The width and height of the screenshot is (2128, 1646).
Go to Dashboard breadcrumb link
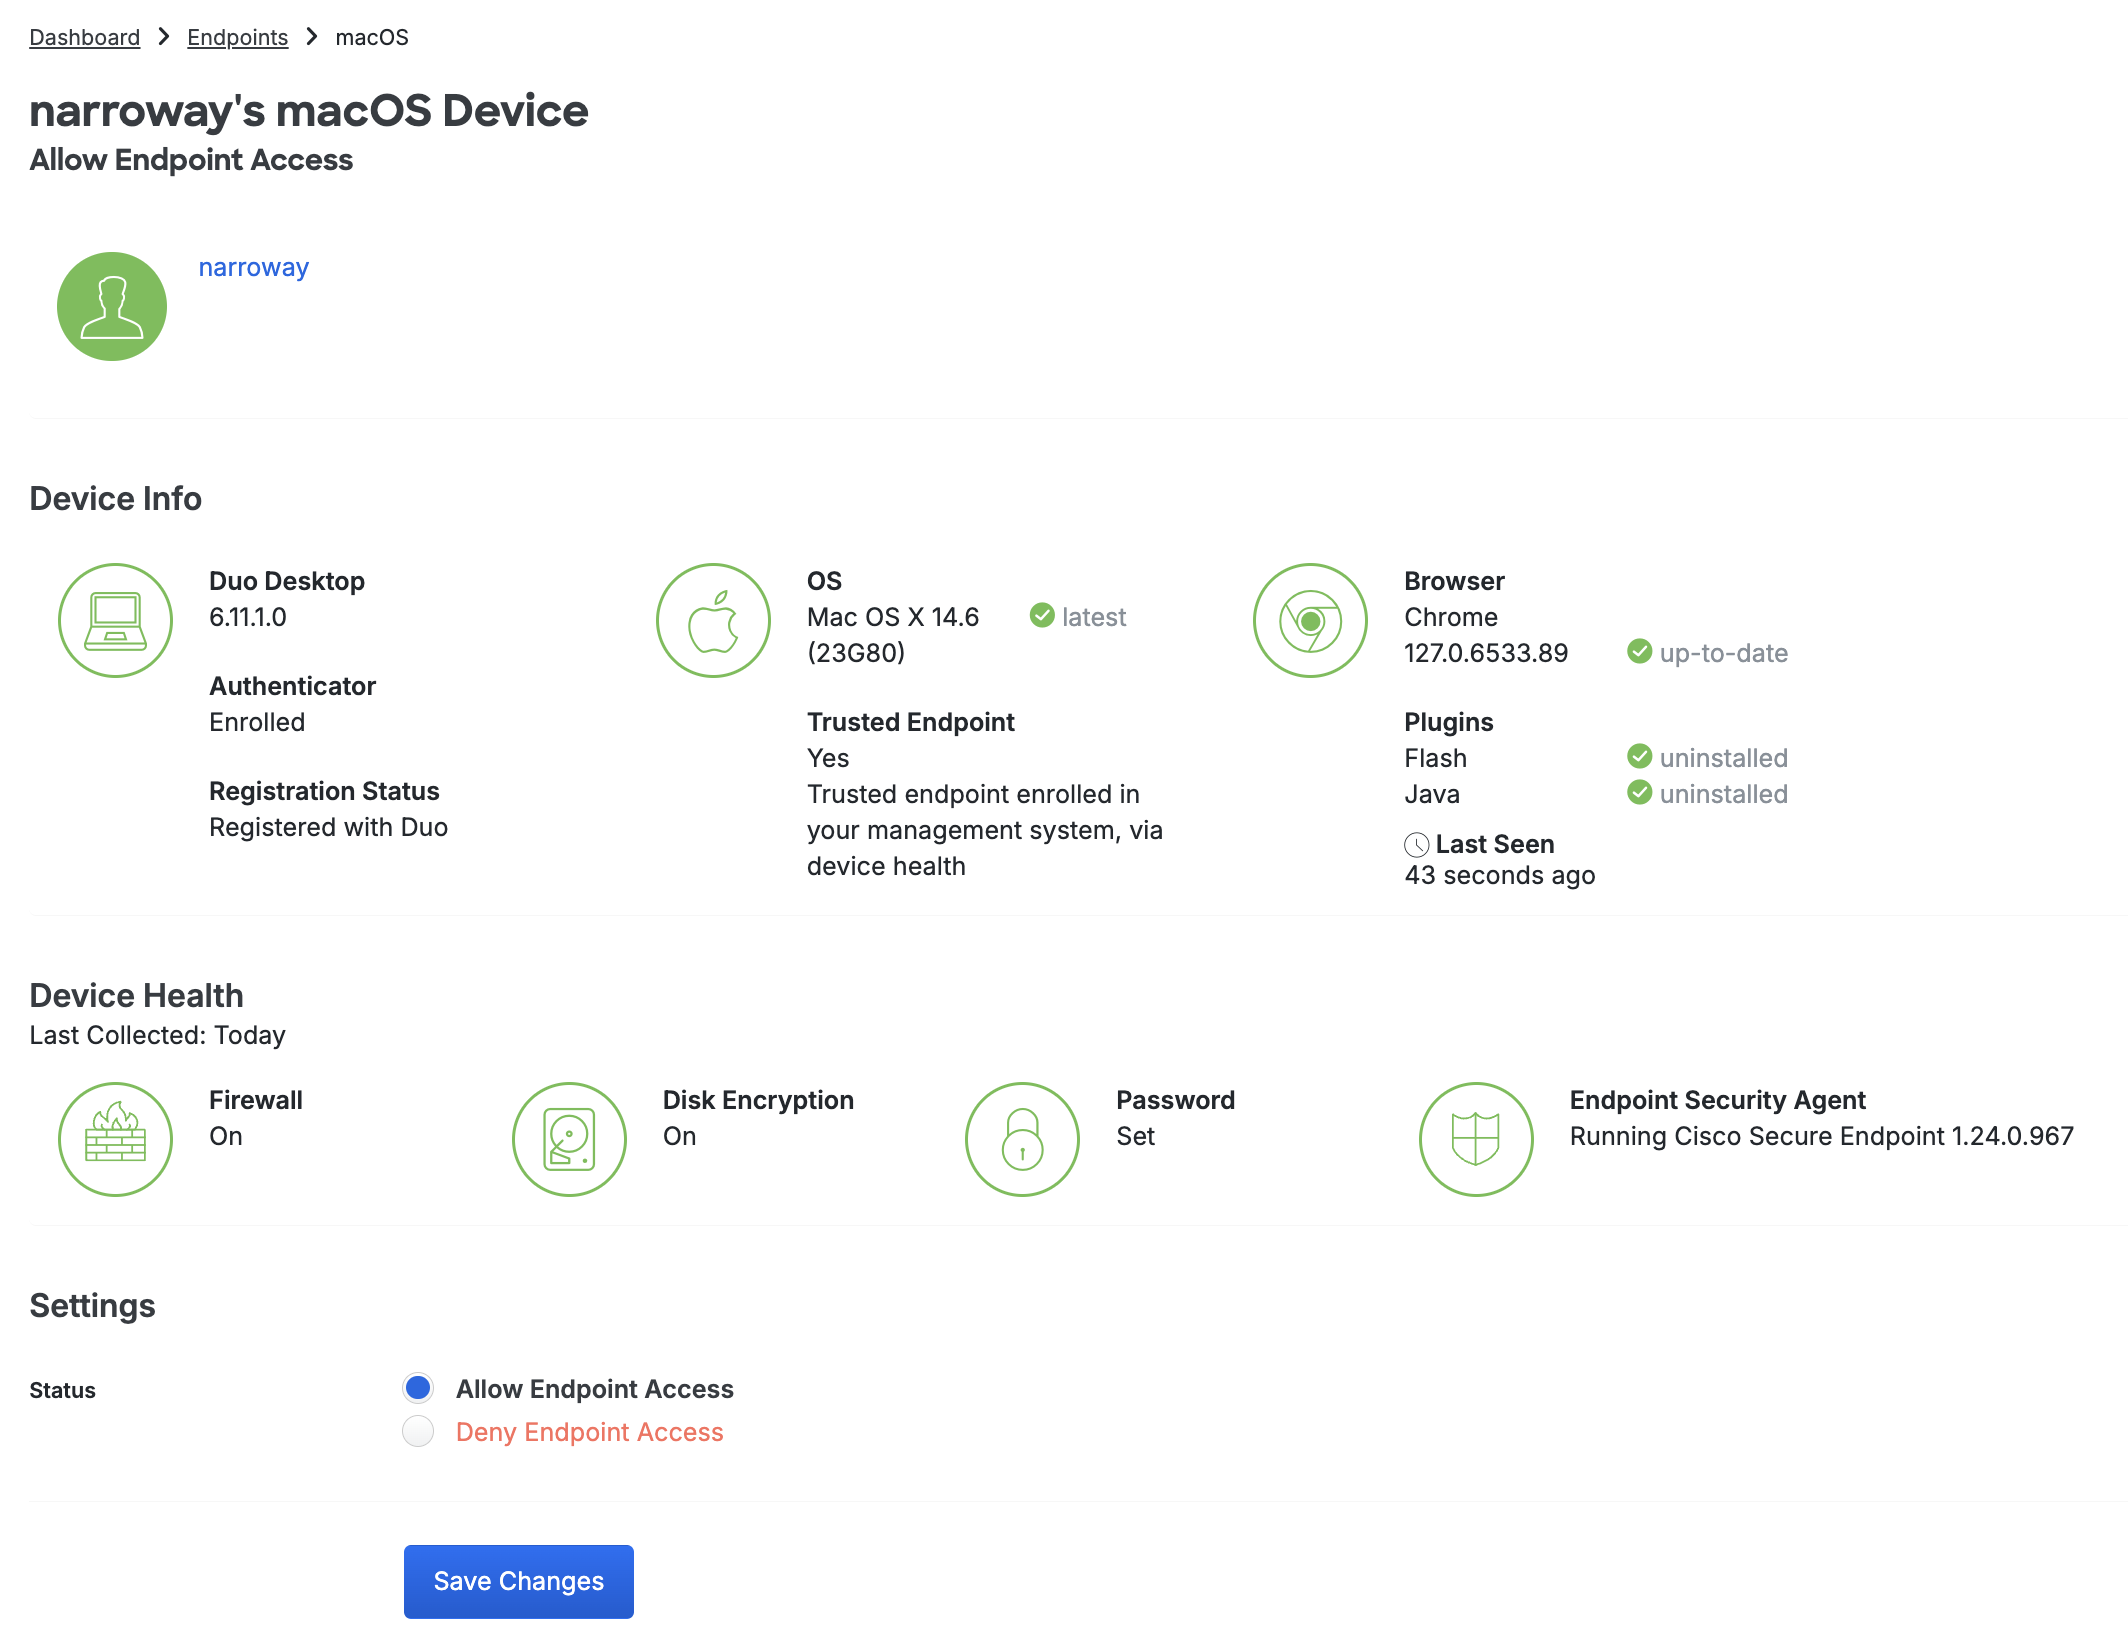(x=84, y=37)
